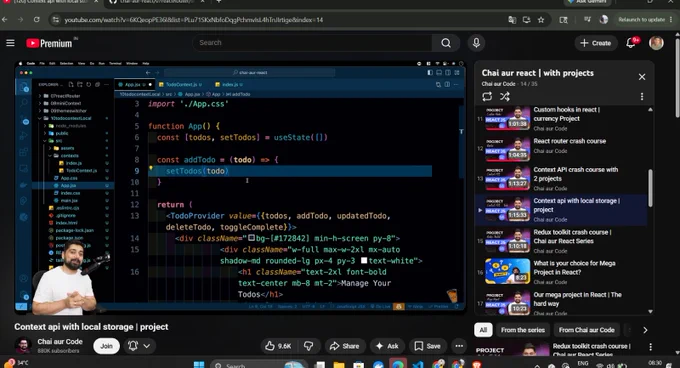680x368 pixels.
Task: Reload the page in the browser
Action: (36, 20)
